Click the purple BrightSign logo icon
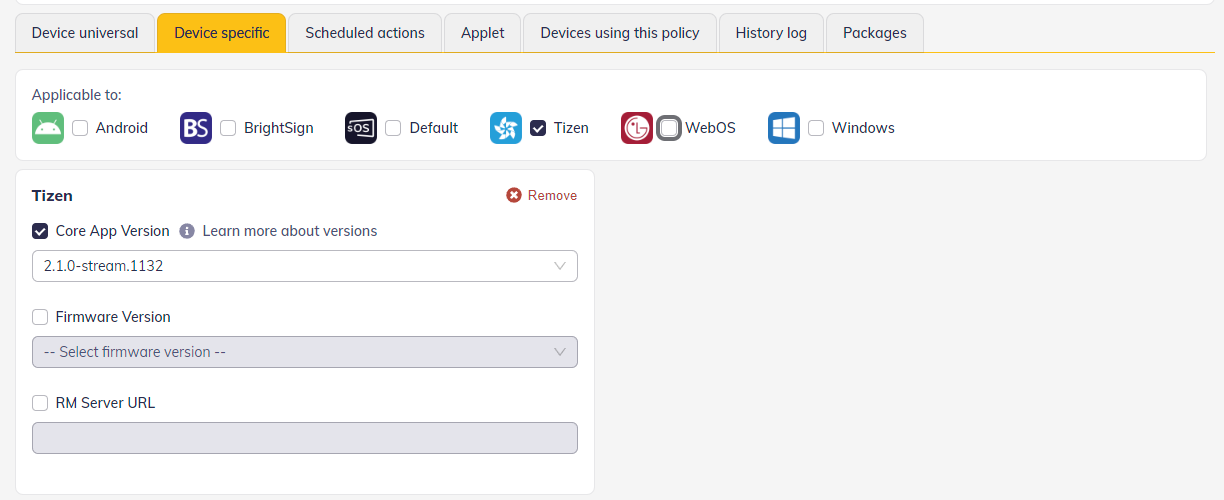The image size is (1224, 500). pos(196,128)
